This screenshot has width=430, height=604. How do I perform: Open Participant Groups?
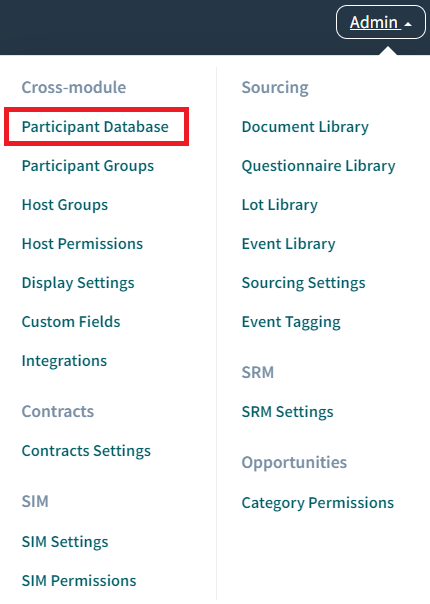click(x=88, y=166)
